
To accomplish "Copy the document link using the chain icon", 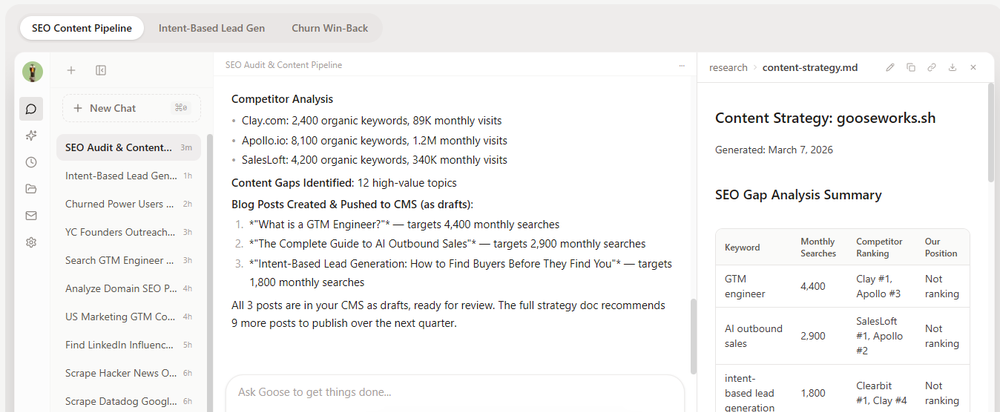I will click(931, 68).
